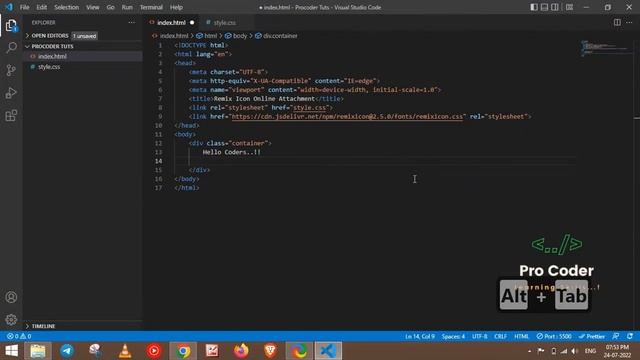
Task: Change indentation via Spaces: 4
Action: click(453, 336)
